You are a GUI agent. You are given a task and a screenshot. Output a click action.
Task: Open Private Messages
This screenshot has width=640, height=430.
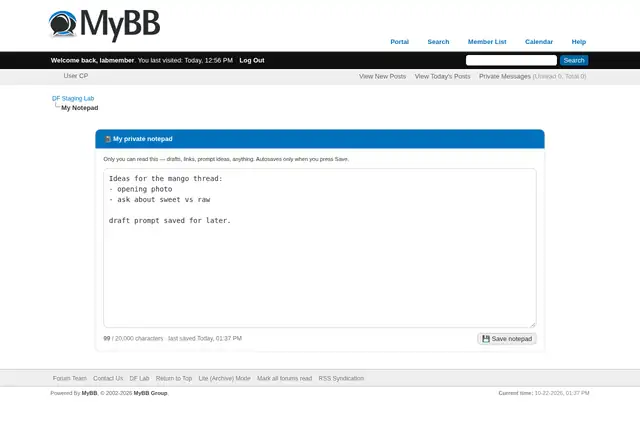click(x=504, y=76)
